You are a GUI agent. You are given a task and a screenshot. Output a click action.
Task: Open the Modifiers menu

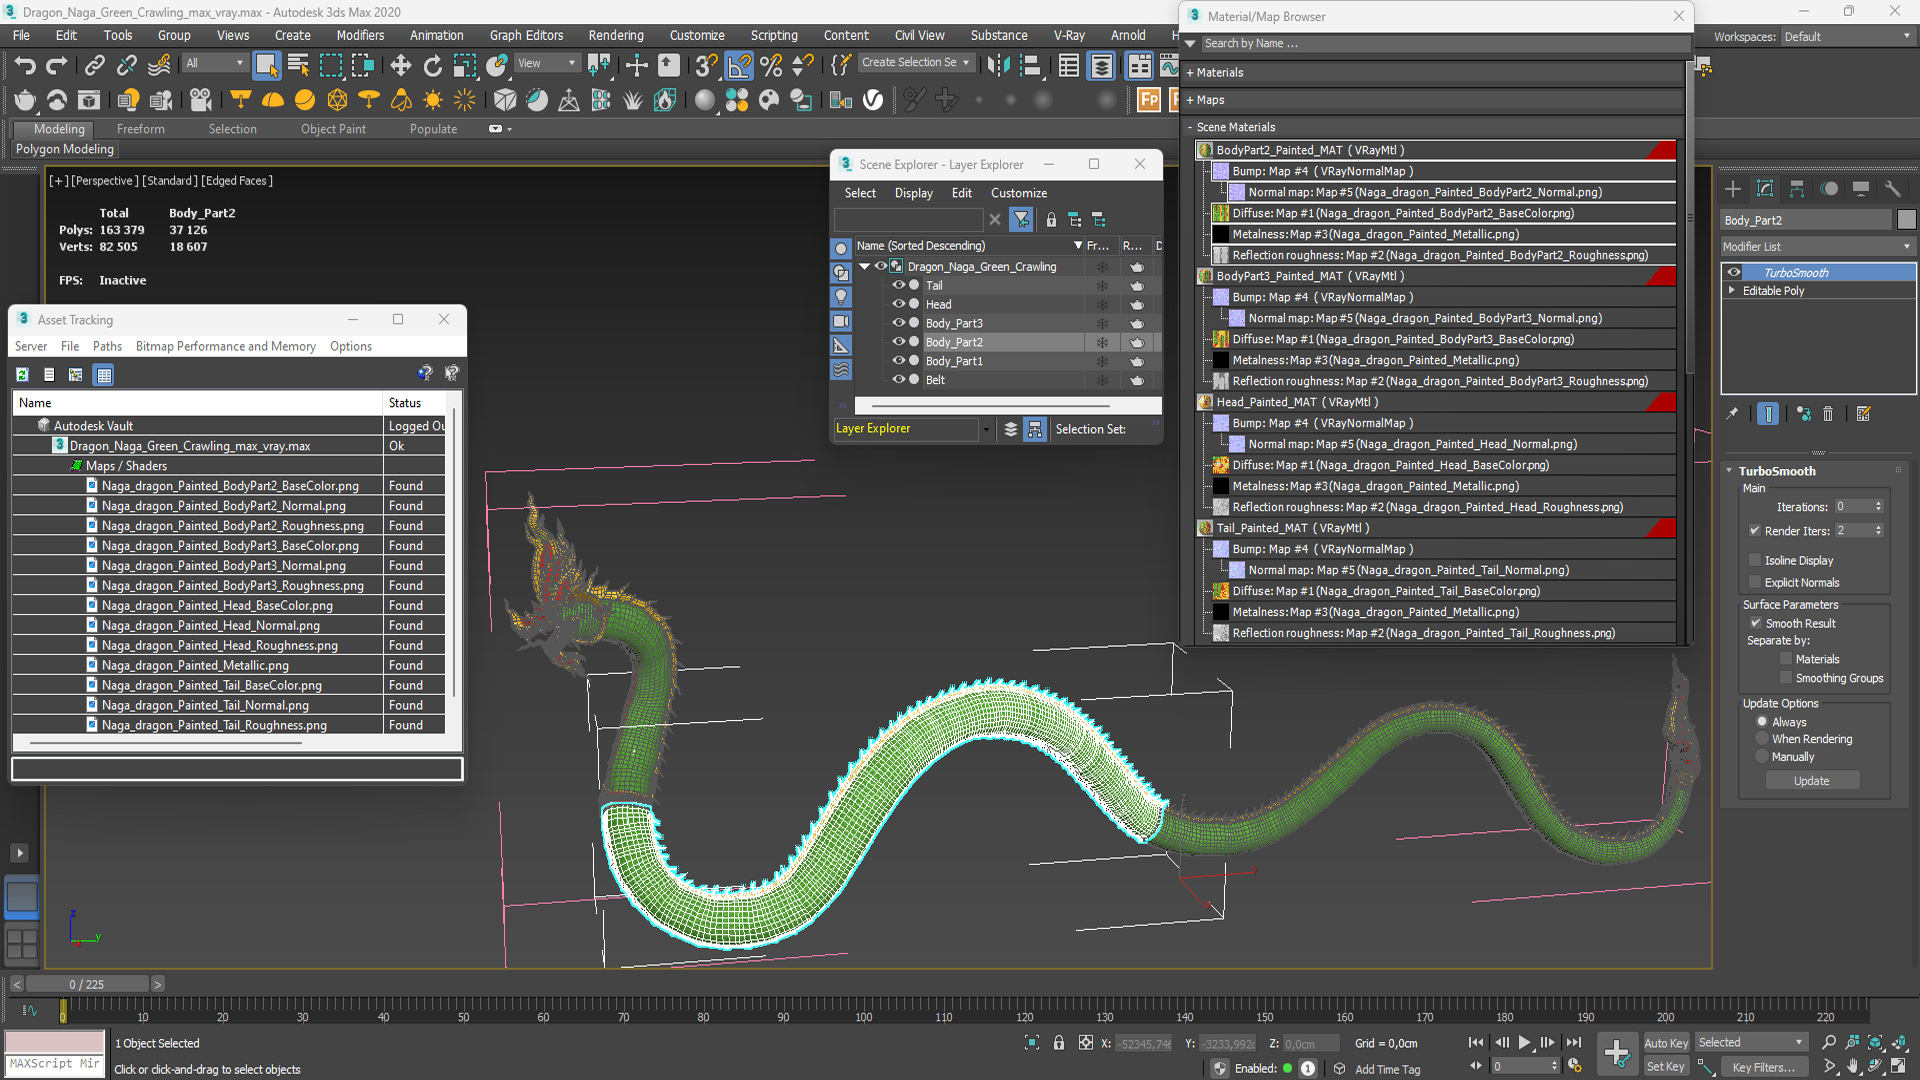(360, 35)
